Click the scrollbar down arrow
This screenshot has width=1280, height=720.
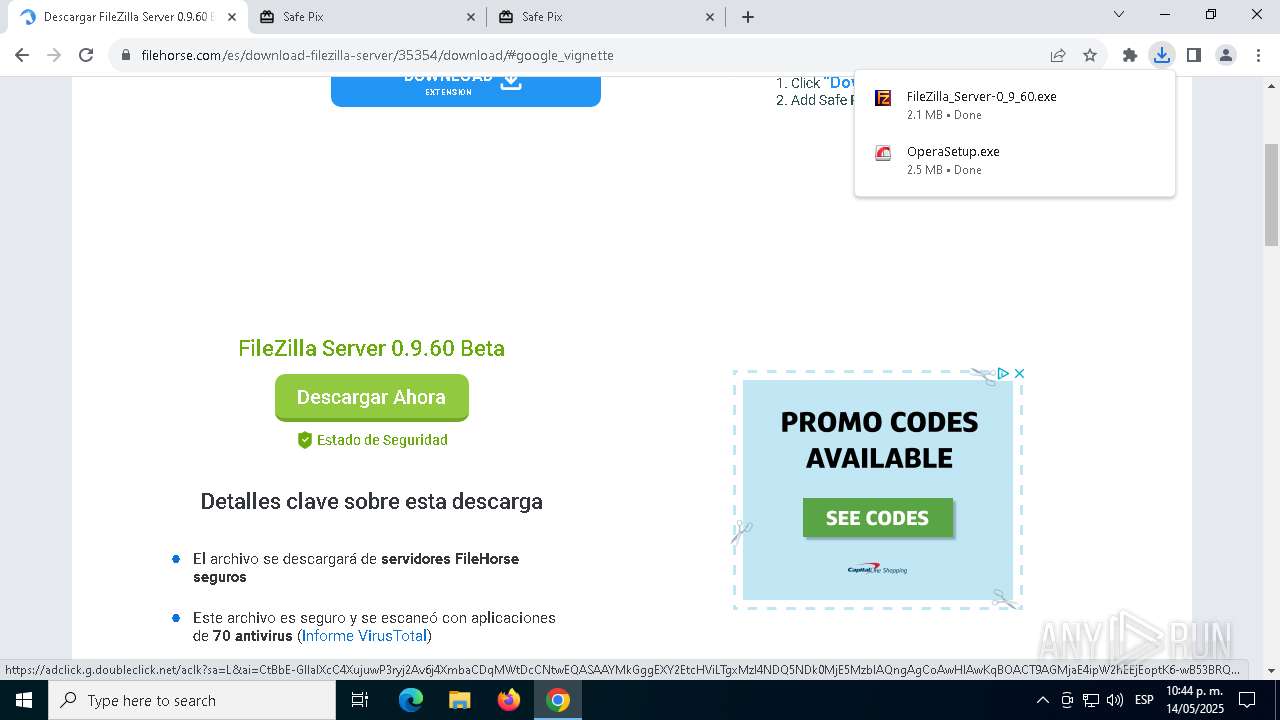pos(1271,670)
